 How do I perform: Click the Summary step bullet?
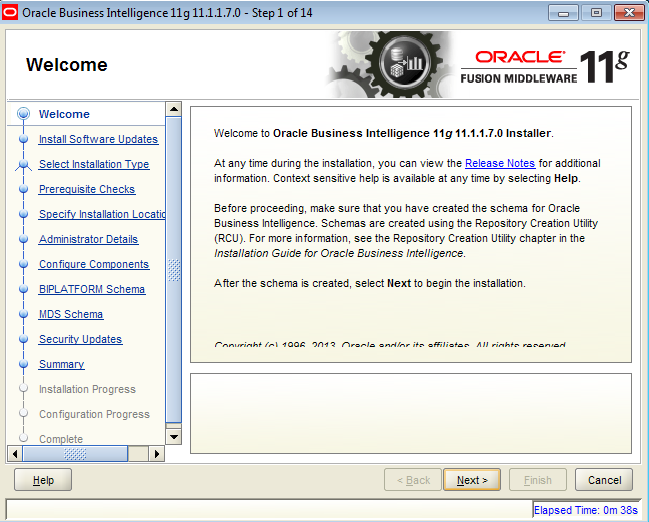[x=24, y=364]
